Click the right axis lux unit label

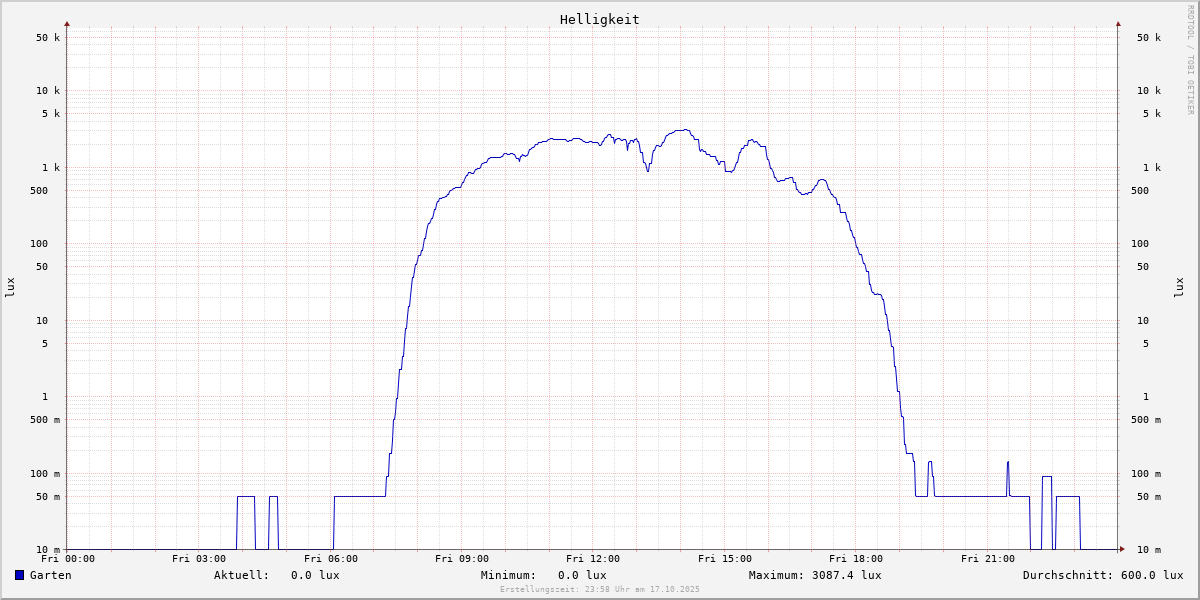coord(1179,287)
